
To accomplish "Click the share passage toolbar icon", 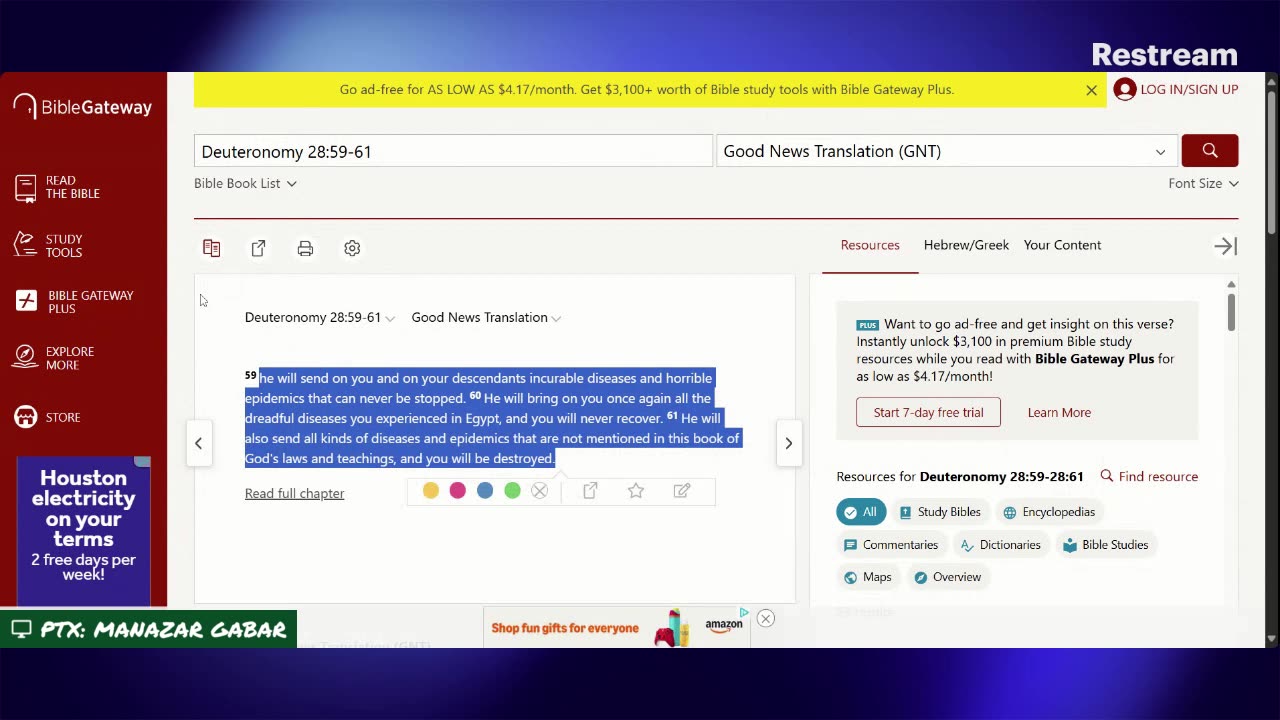I will click(x=258, y=248).
